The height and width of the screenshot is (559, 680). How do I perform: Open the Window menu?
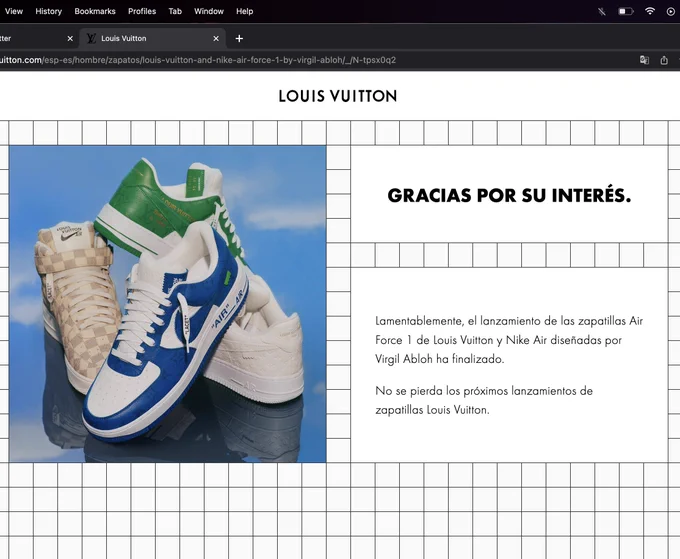(x=209, y=11)
